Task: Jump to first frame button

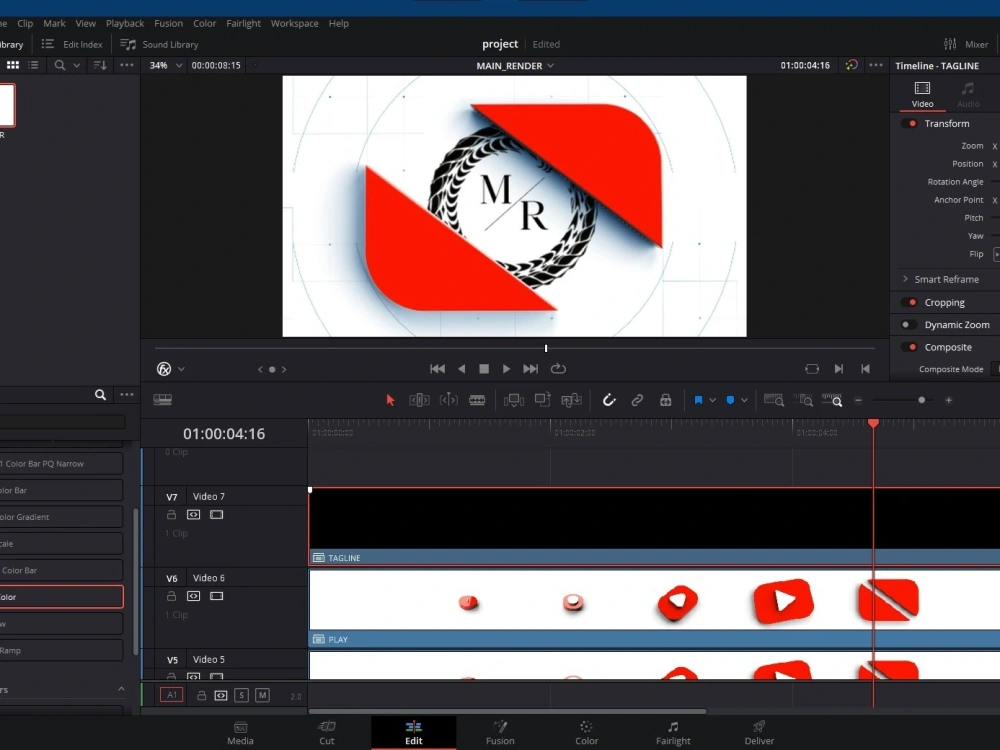Action: pos(438,369)
